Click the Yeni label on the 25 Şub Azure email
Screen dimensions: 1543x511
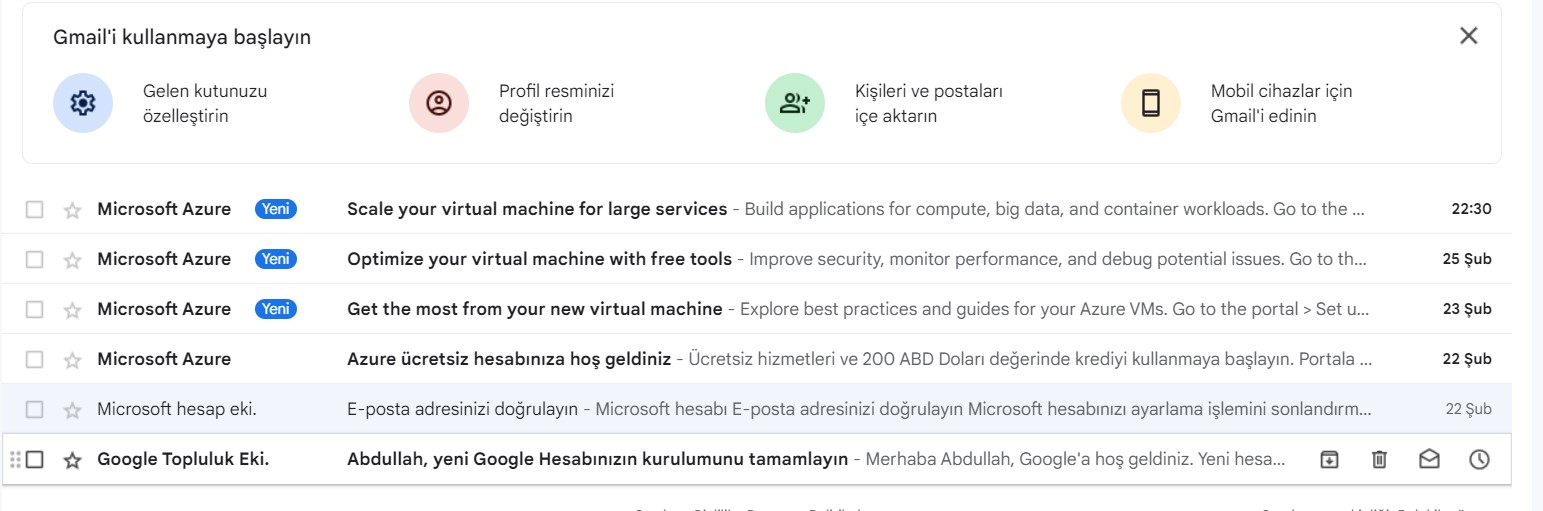(276, 259)
